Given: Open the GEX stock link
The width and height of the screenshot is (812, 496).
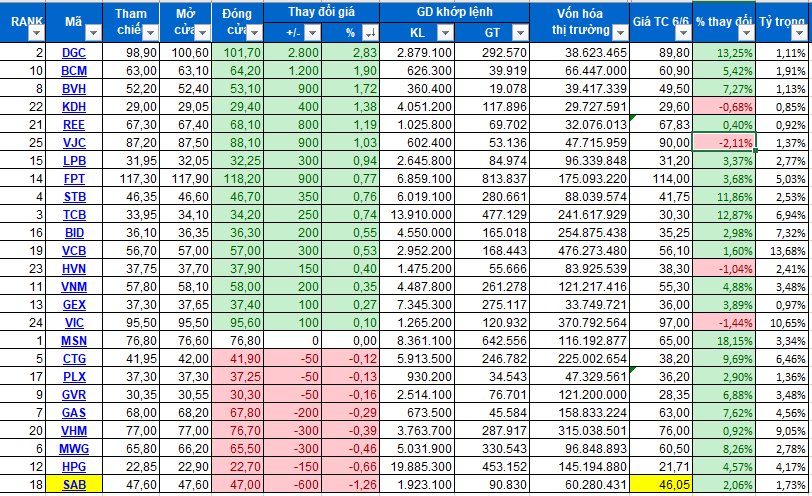Looking at the screenshot, I should [74, 305].
